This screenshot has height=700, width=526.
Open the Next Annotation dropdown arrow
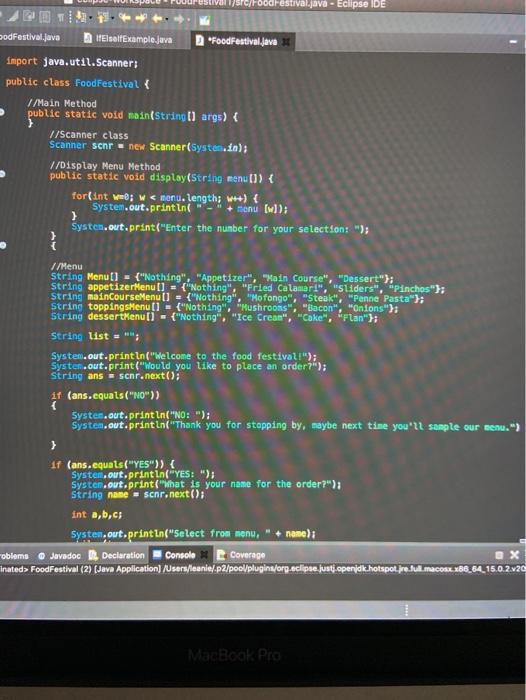(x=91, y=18)
